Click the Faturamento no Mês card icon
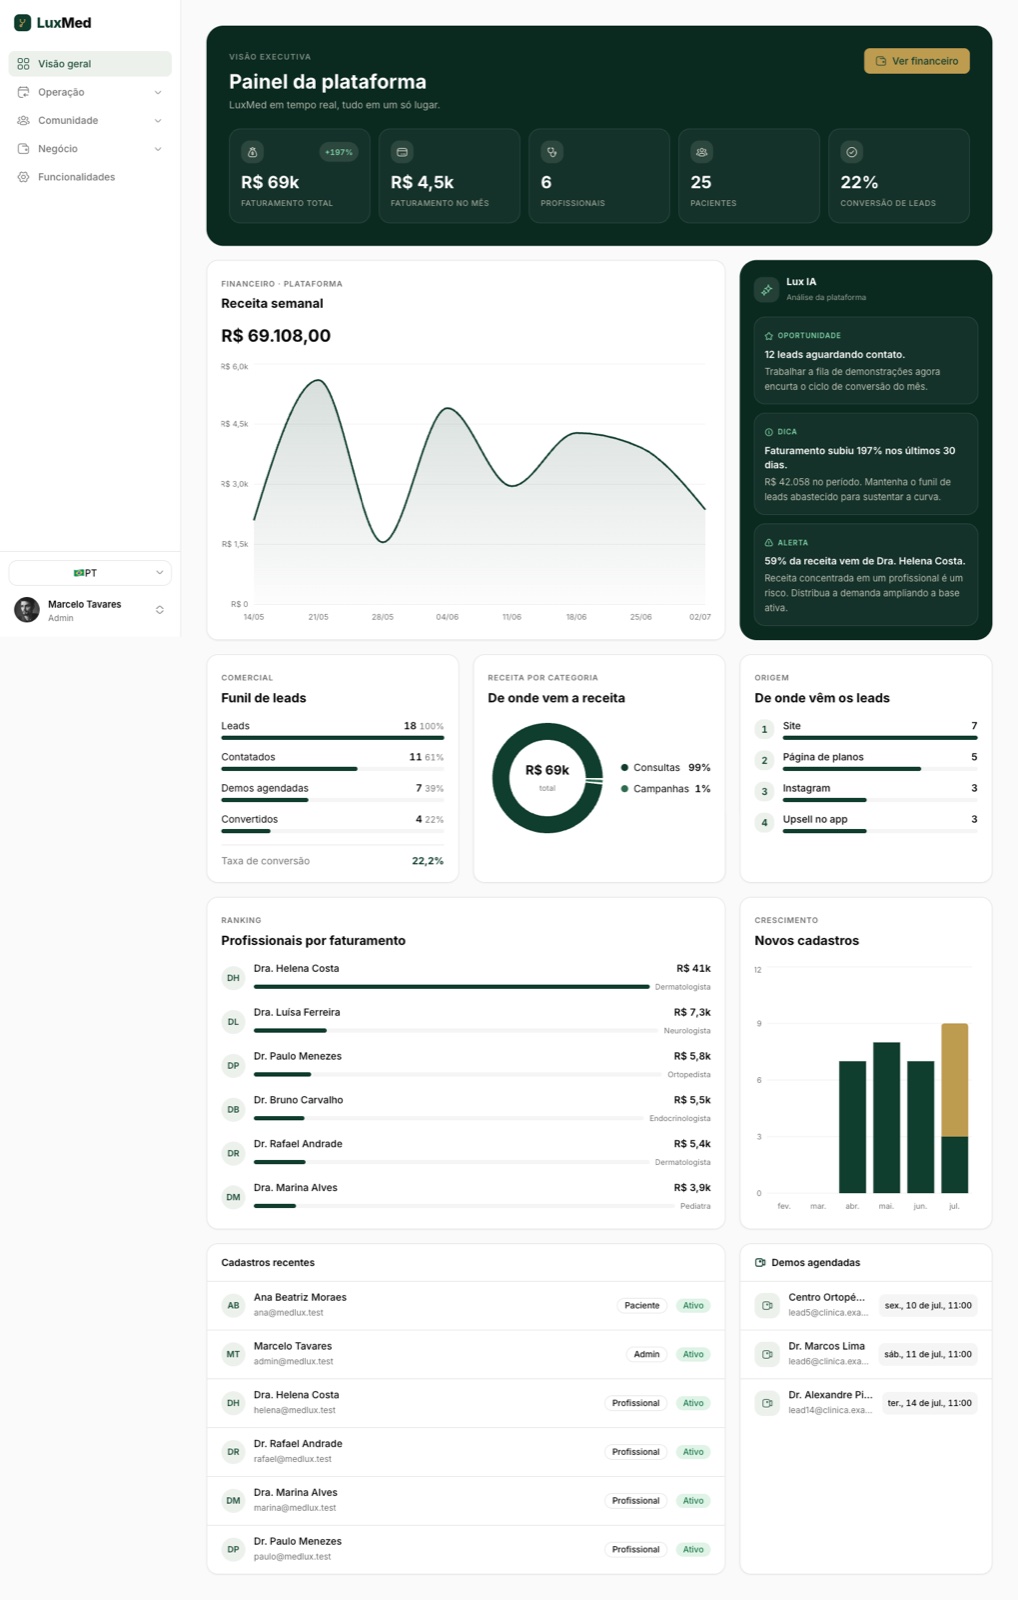 [x=402, y=152]
